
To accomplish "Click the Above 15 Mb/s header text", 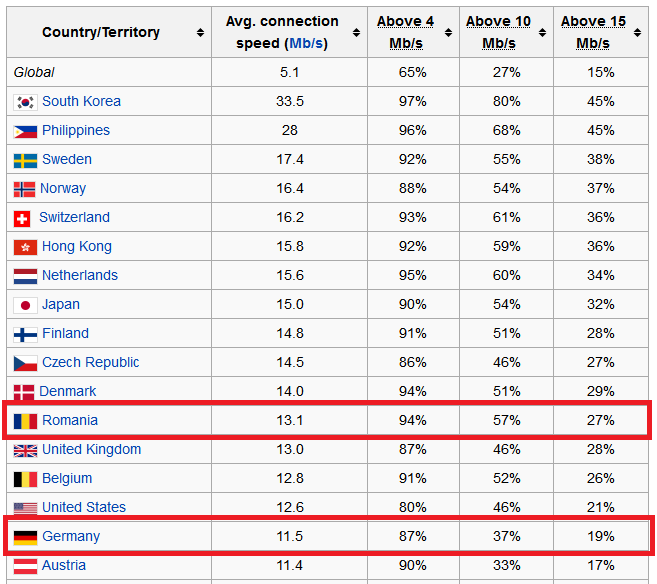I will click(x=593, y=32).
